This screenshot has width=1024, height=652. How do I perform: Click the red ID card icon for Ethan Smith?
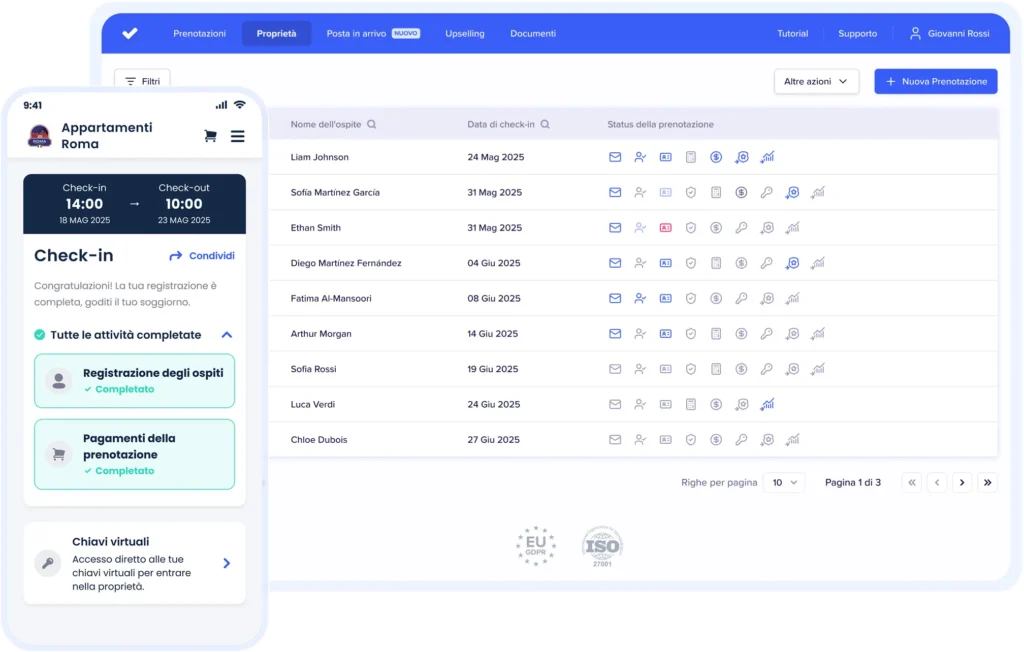click(x=665, y=228)
